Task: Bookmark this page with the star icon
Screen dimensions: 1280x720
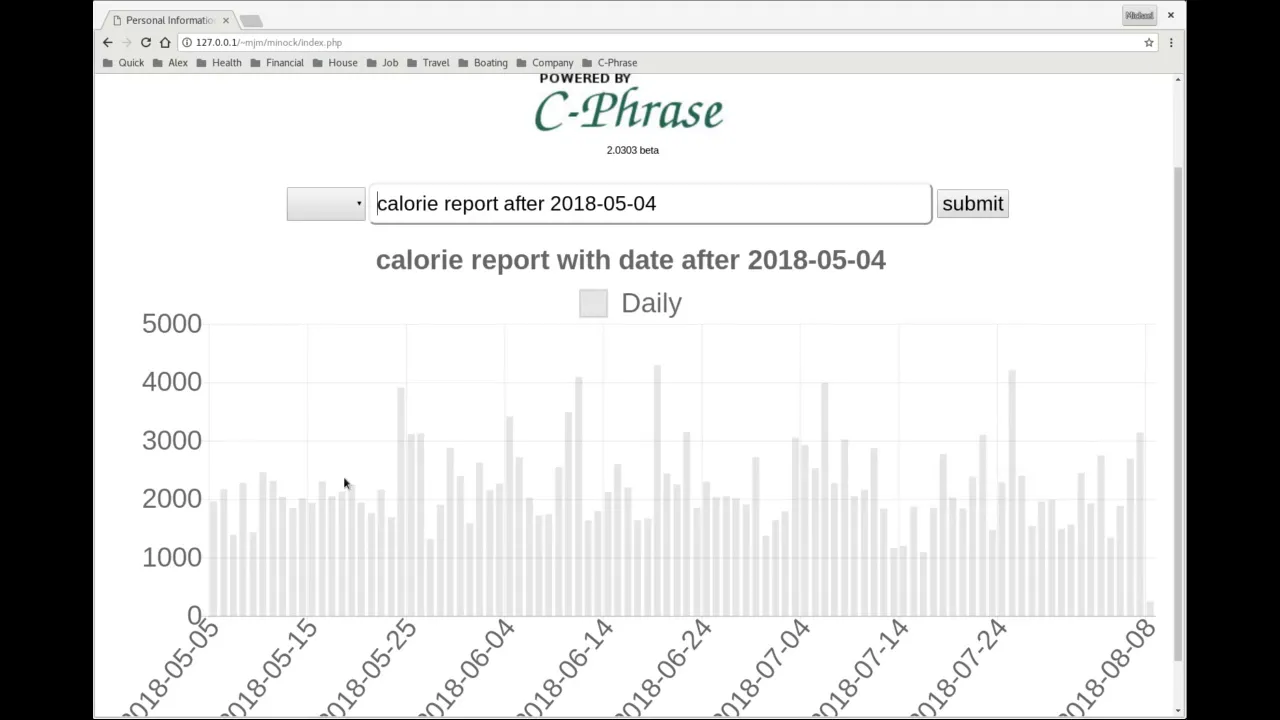Action: coord(1149,42)
